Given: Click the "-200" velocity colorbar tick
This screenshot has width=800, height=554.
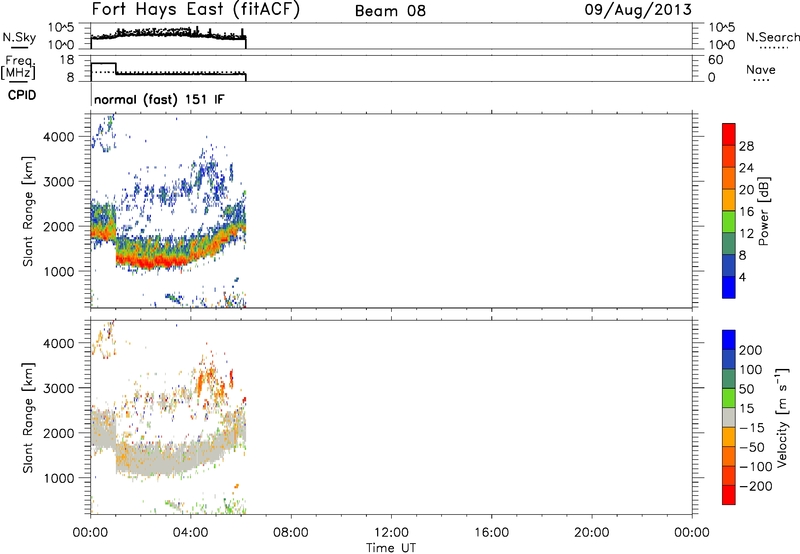Looking at the screenshot, I should tap(756, 486).
